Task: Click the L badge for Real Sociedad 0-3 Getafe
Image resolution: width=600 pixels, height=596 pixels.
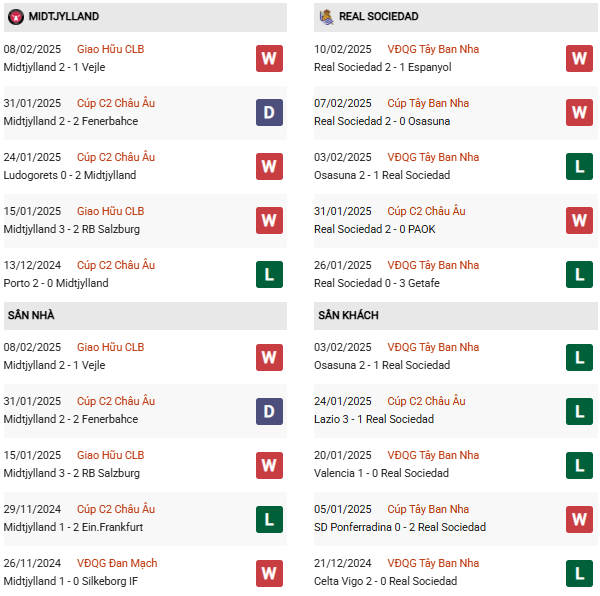Action: pyautogui.click(x=579, y=274)
